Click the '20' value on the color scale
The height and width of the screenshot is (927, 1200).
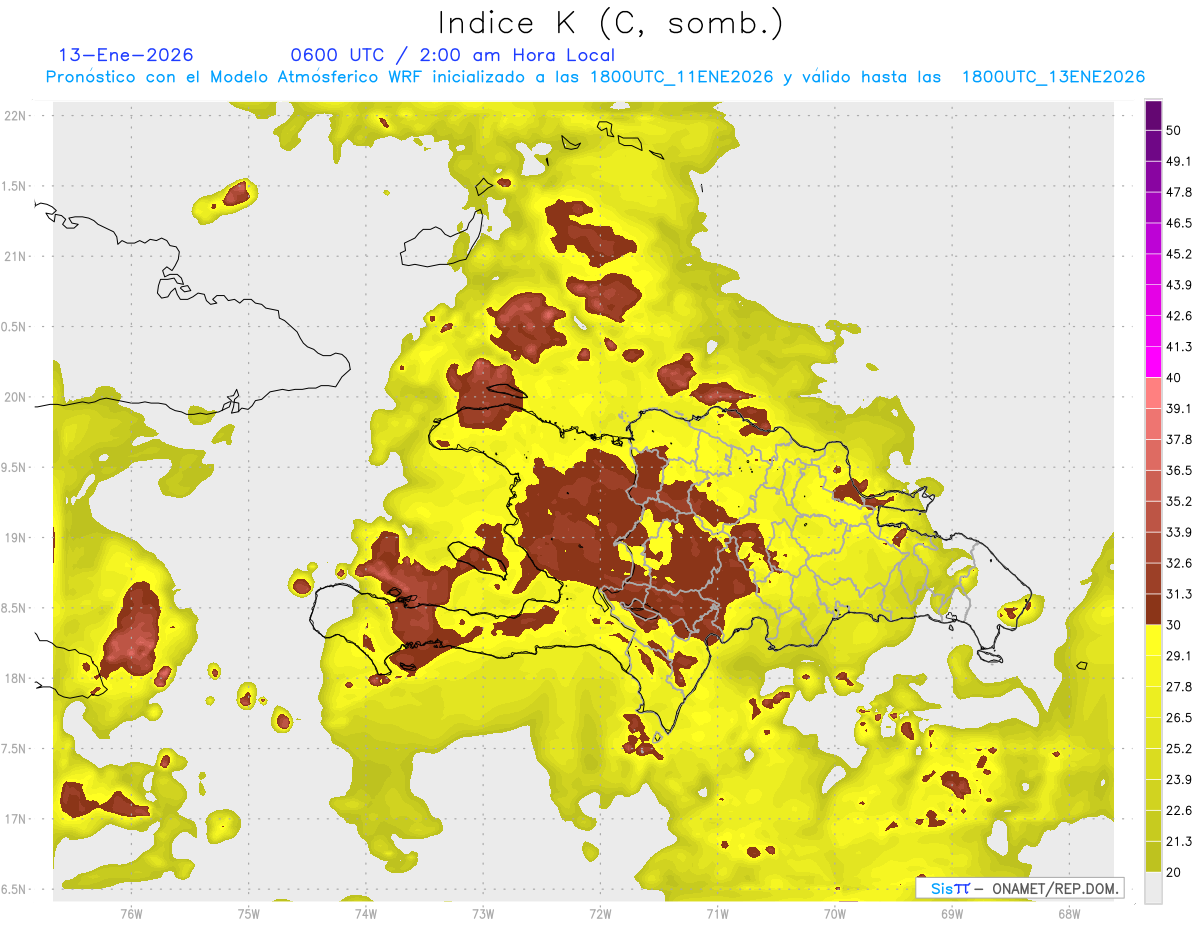pos(1174,872)
